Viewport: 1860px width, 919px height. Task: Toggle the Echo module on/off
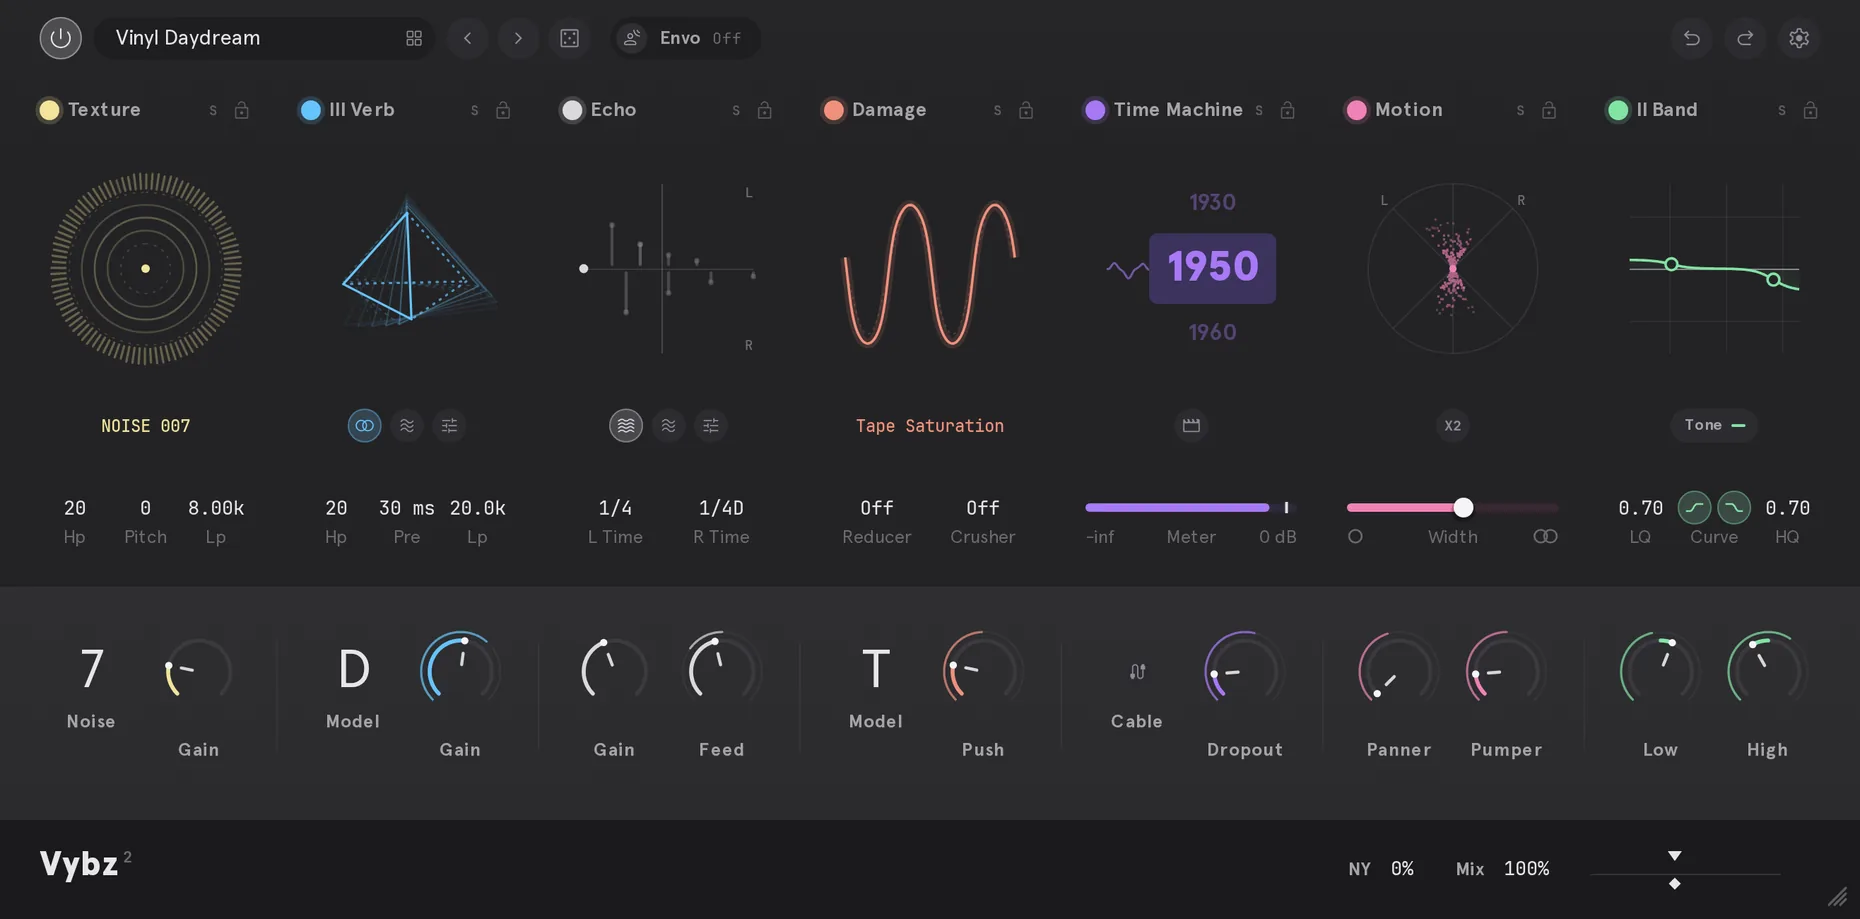point(572,110)
